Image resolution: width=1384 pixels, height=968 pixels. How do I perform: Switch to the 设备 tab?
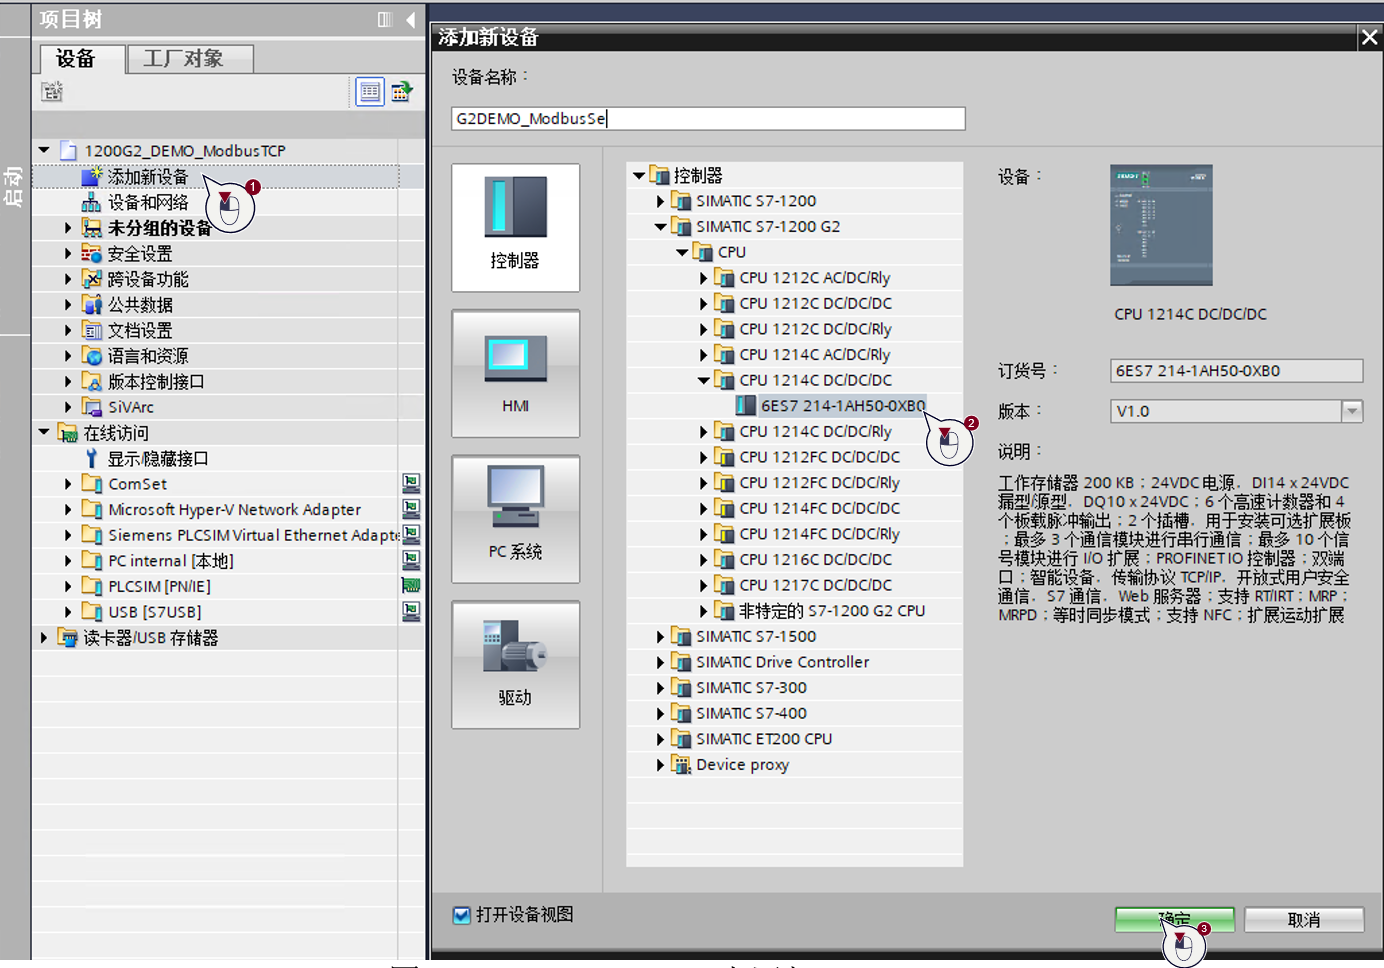pos(77,58)
